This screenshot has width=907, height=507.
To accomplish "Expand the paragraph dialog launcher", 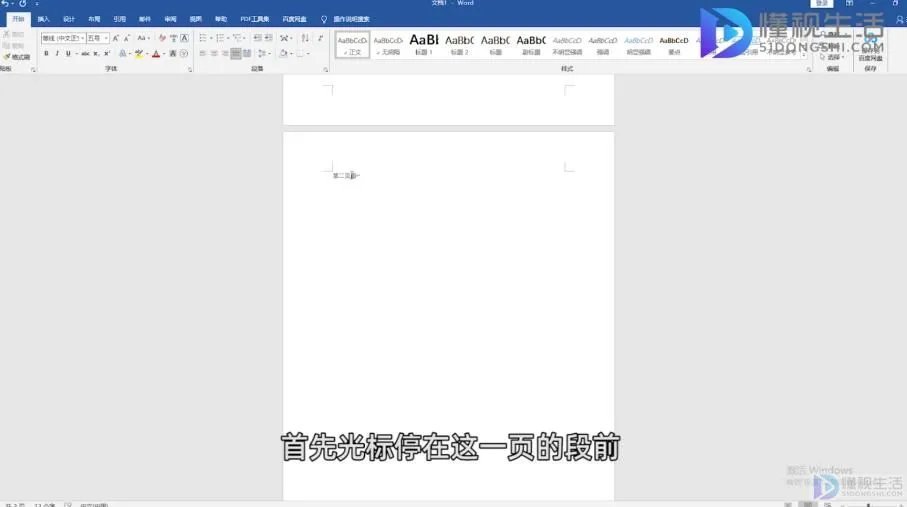I will [x=326, y=69].
